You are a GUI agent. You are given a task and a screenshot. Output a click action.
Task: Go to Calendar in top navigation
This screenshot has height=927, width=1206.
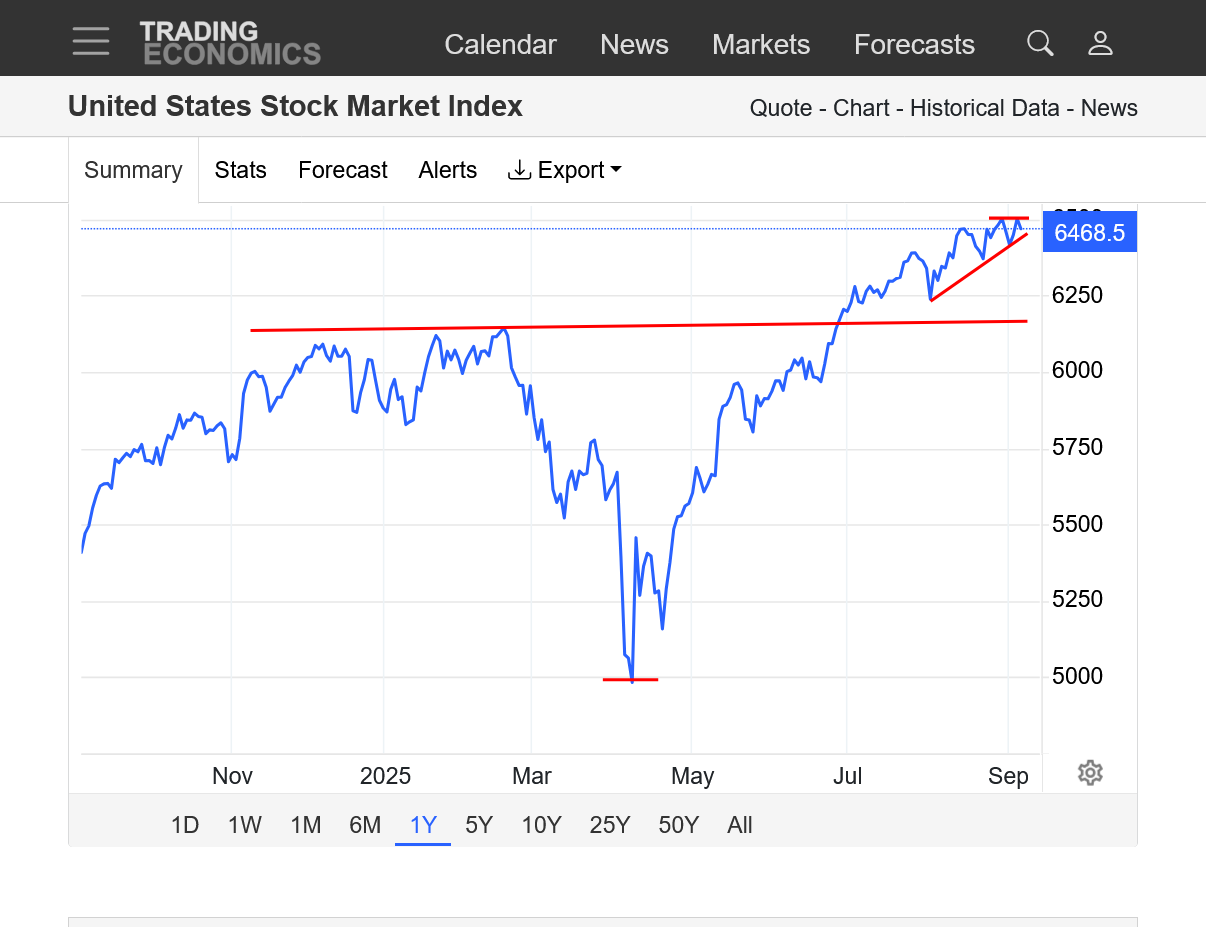pyautogui.click(x=500, y=44)
